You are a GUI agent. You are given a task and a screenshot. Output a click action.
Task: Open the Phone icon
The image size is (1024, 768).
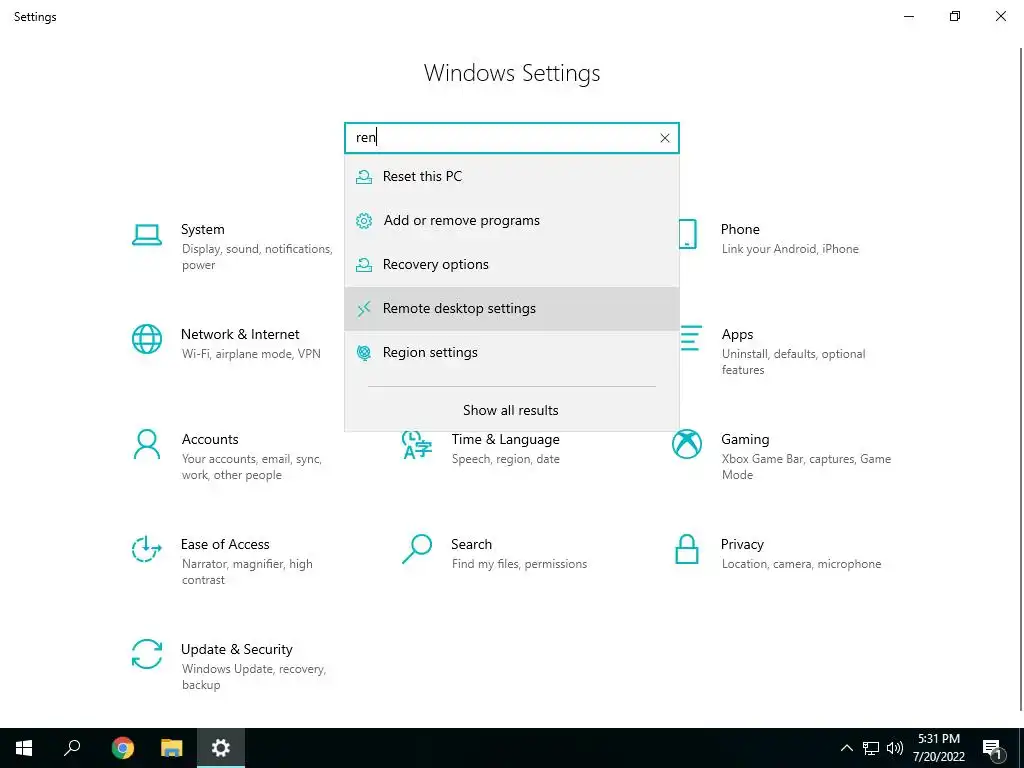[x=688, y=234]
